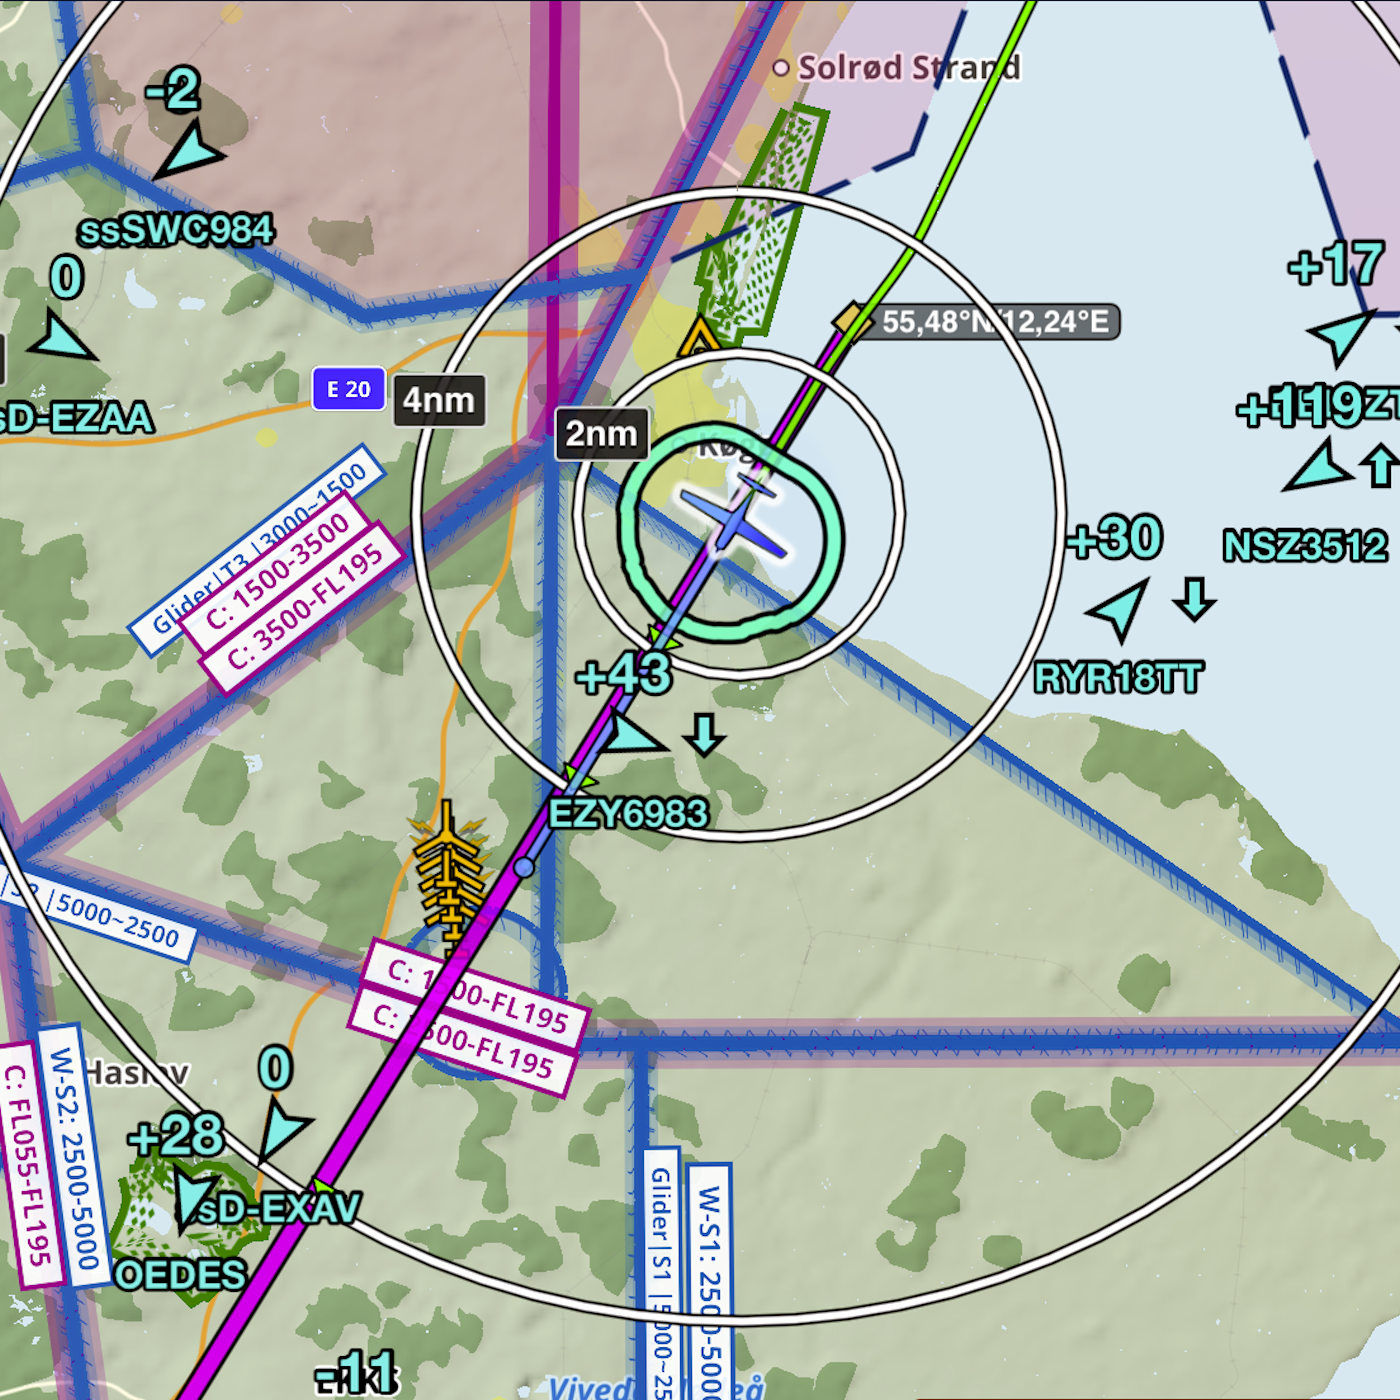Select the orange airfield triangle marker
1400x1400 pixels.
click(x=697, y=339)
